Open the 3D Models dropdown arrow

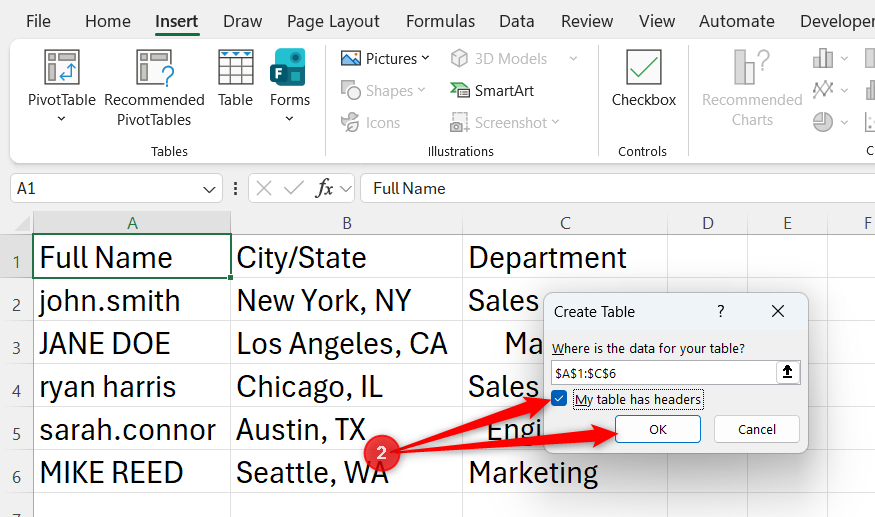coord(573,58)
